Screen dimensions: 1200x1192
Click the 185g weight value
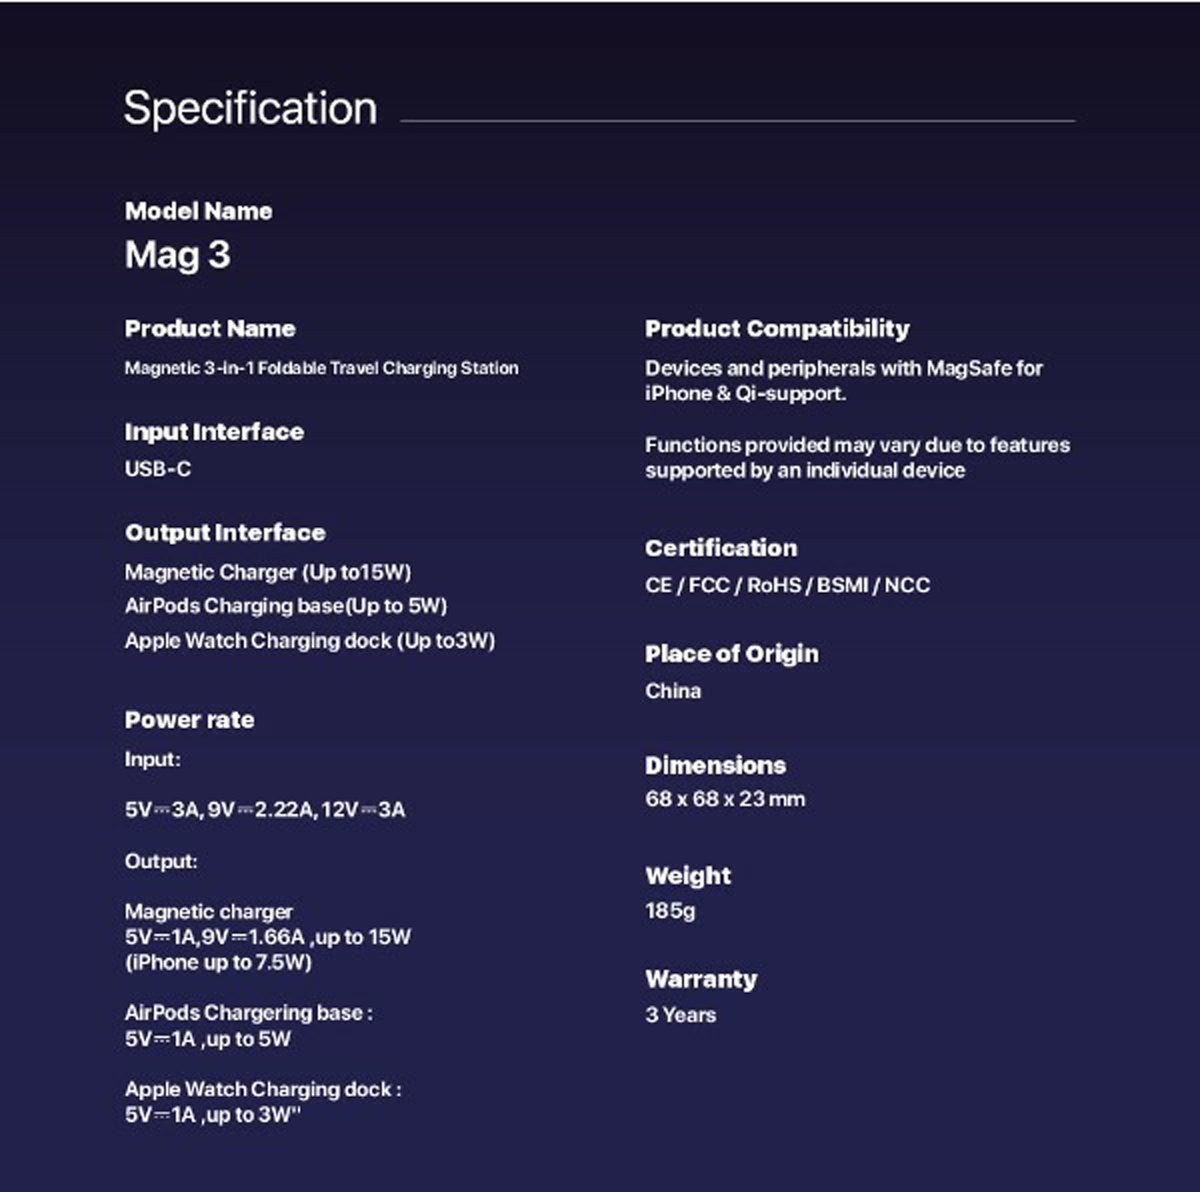[x=670, y=911]
